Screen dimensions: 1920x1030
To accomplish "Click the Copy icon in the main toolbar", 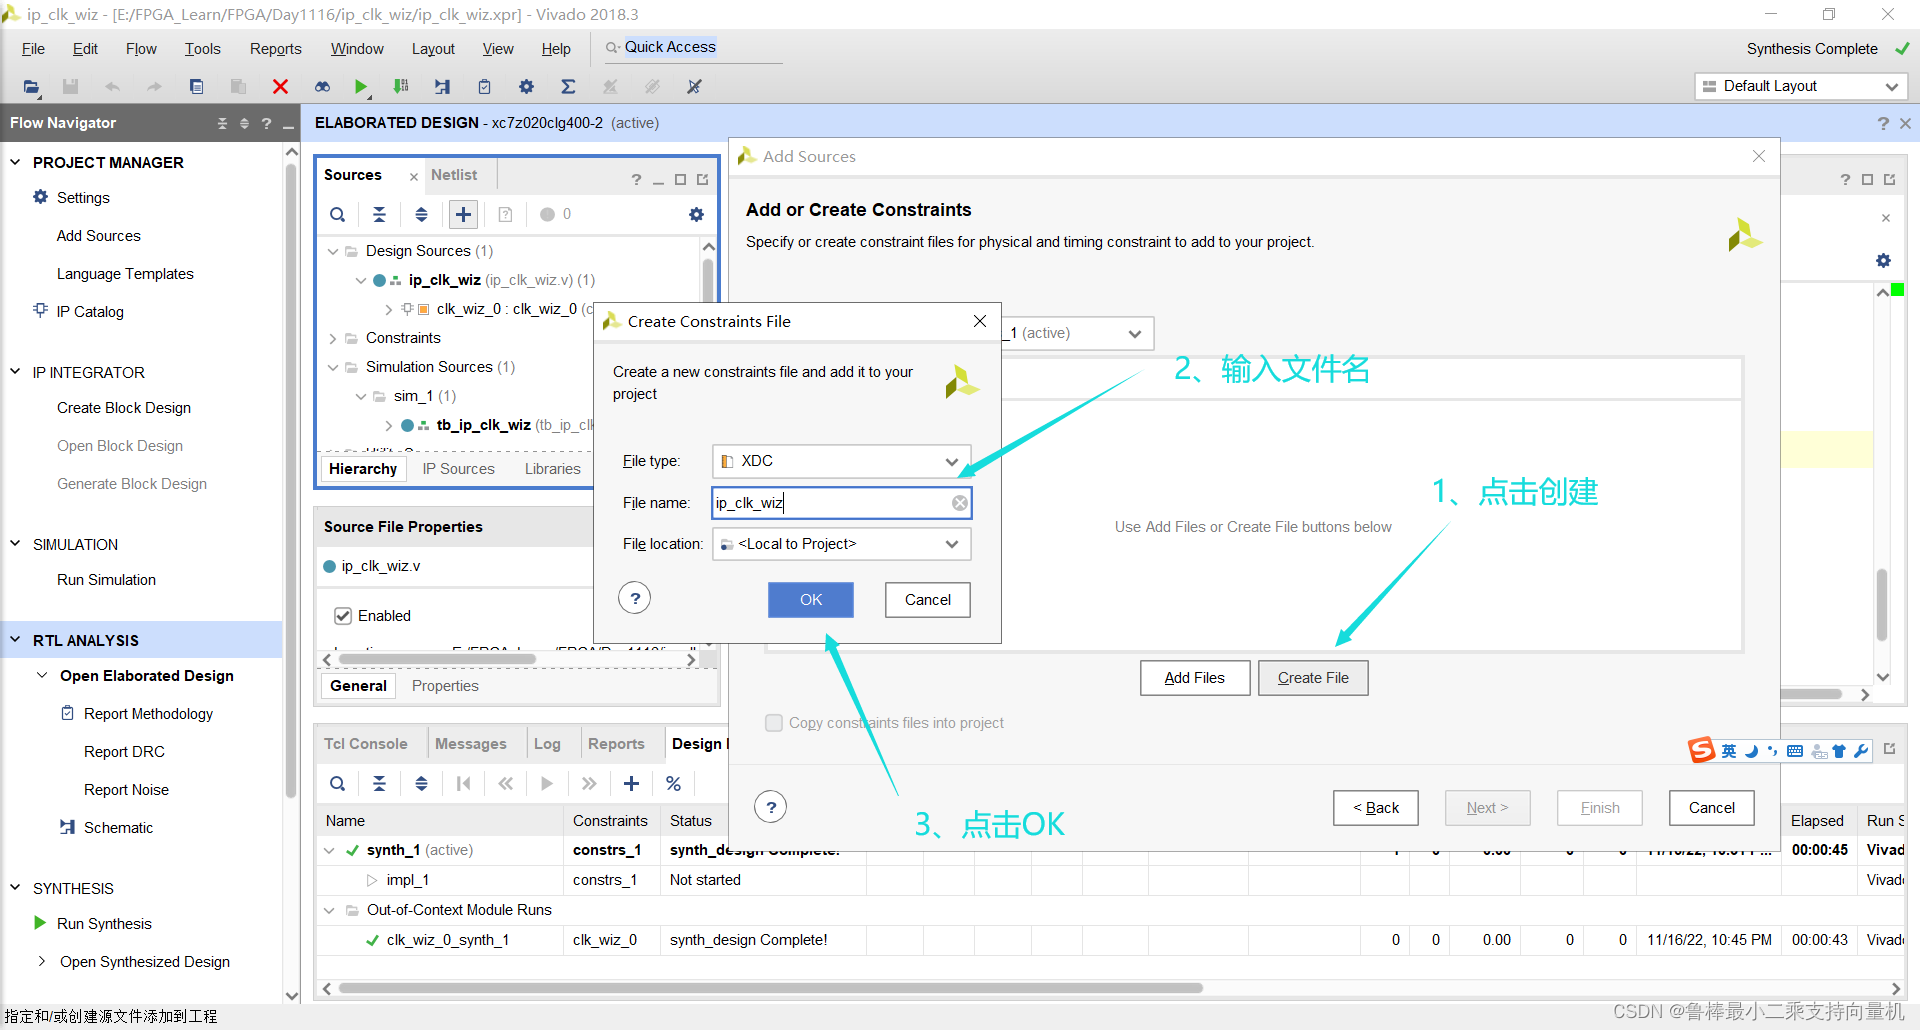I will [197, 87].
